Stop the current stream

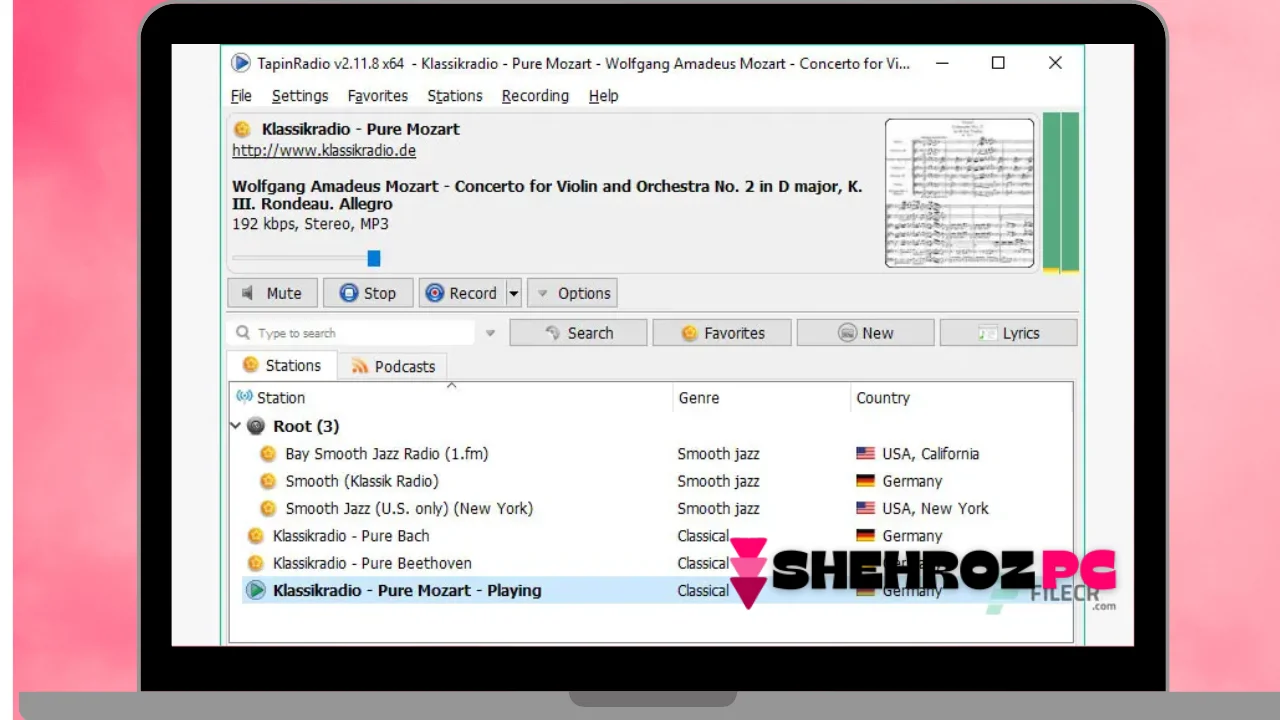click(x=367, y=293)
